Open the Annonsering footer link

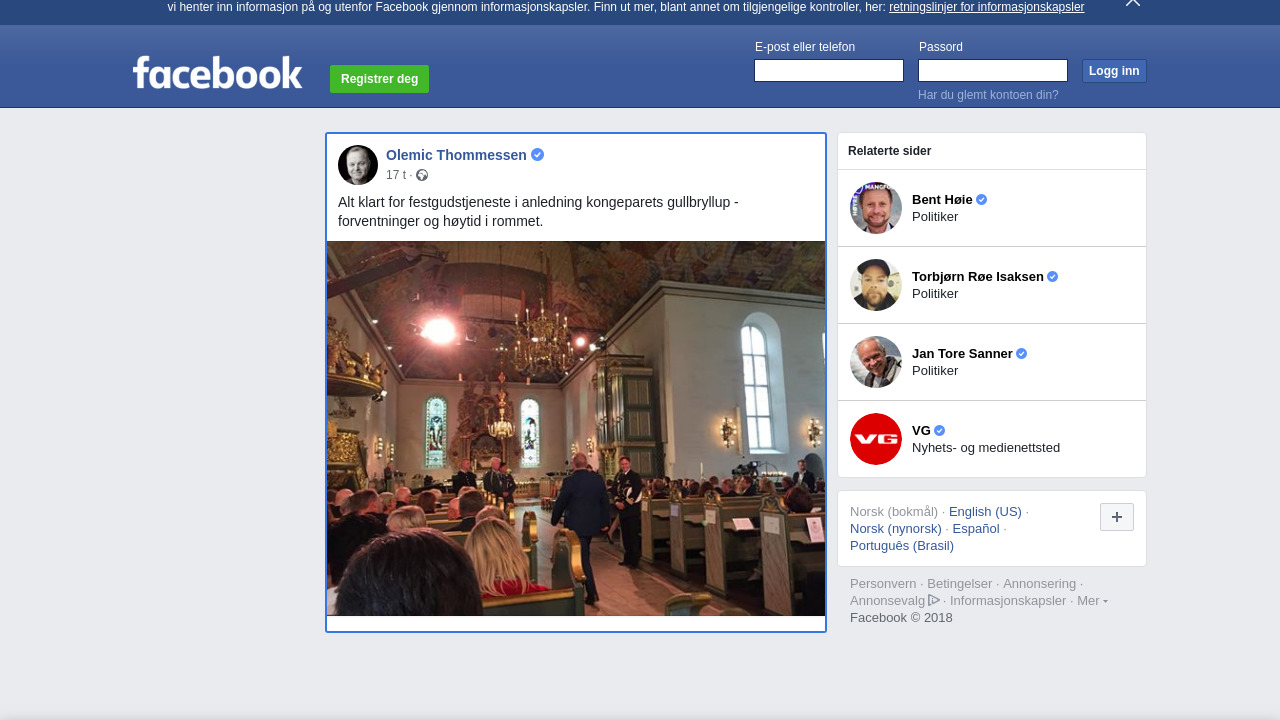[1040, 584]
